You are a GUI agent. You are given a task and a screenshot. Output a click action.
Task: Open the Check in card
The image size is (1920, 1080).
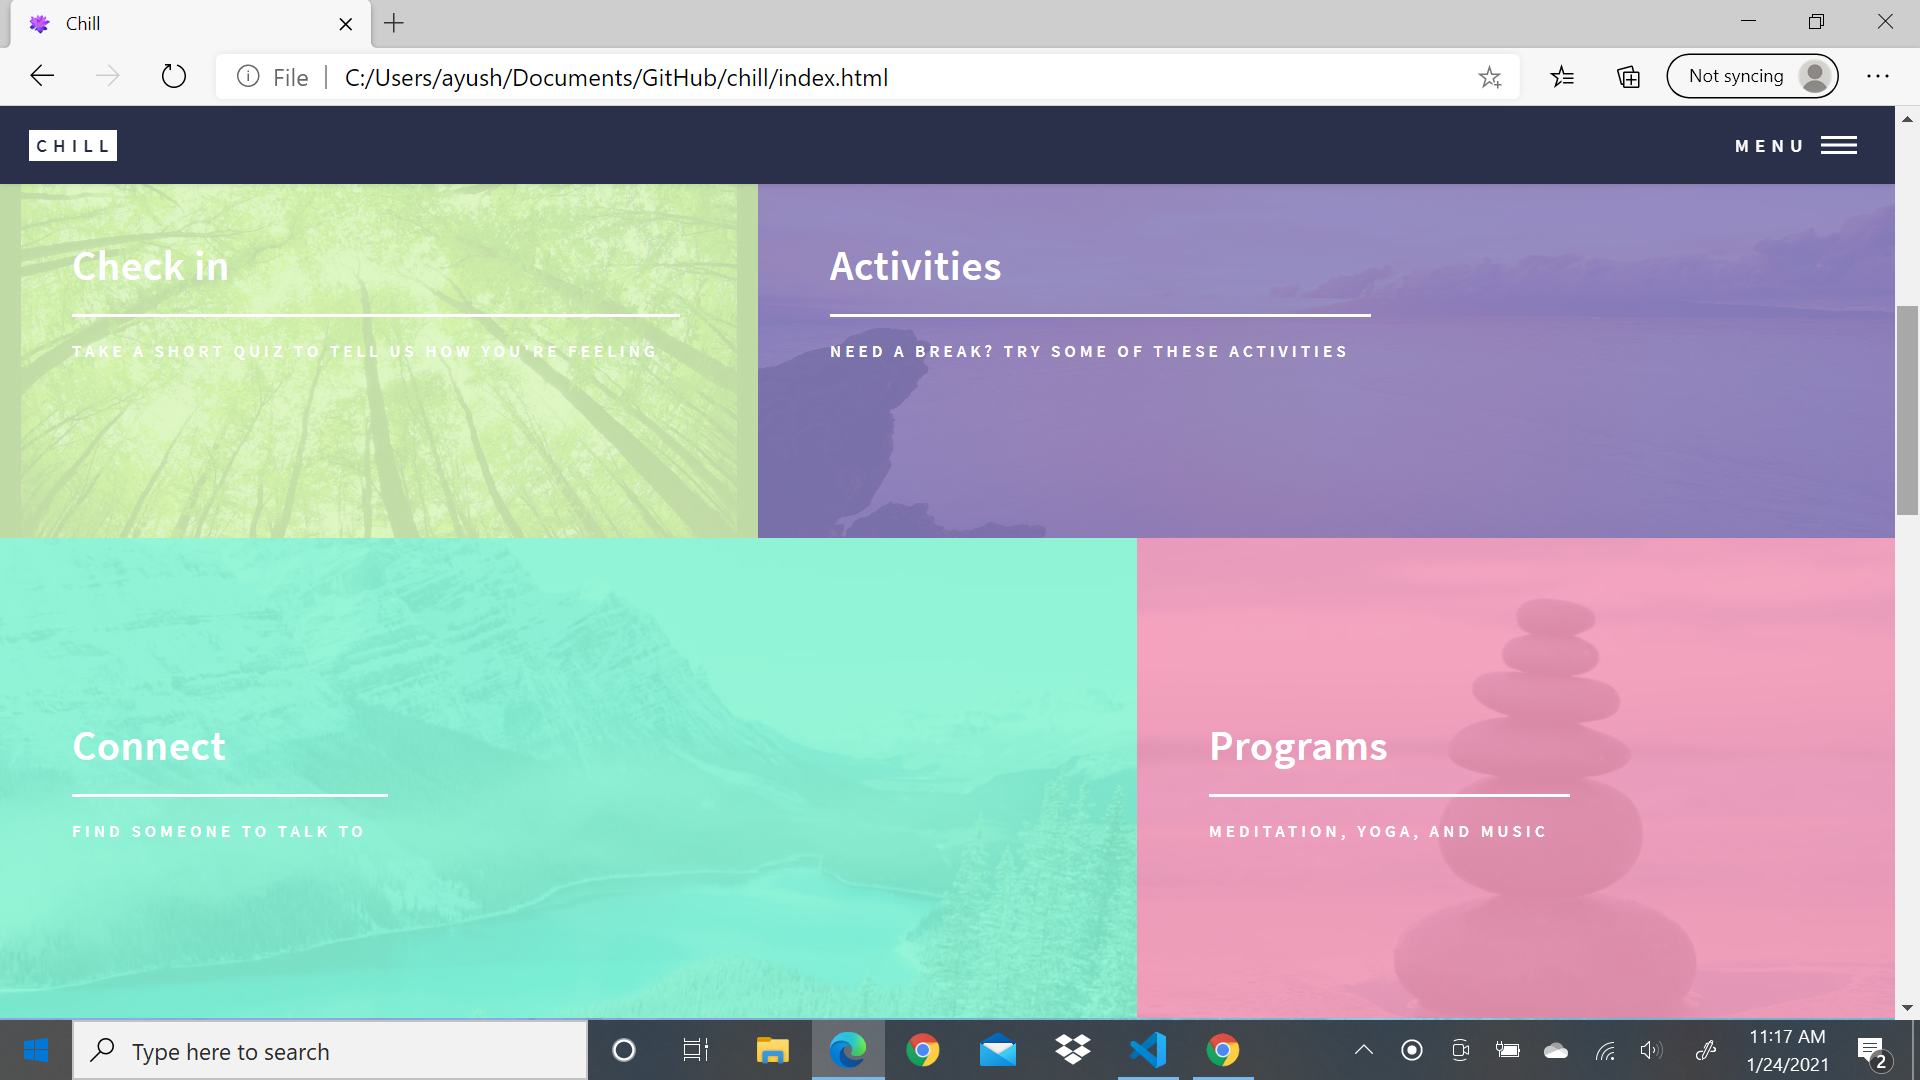[x=150, y=267]
